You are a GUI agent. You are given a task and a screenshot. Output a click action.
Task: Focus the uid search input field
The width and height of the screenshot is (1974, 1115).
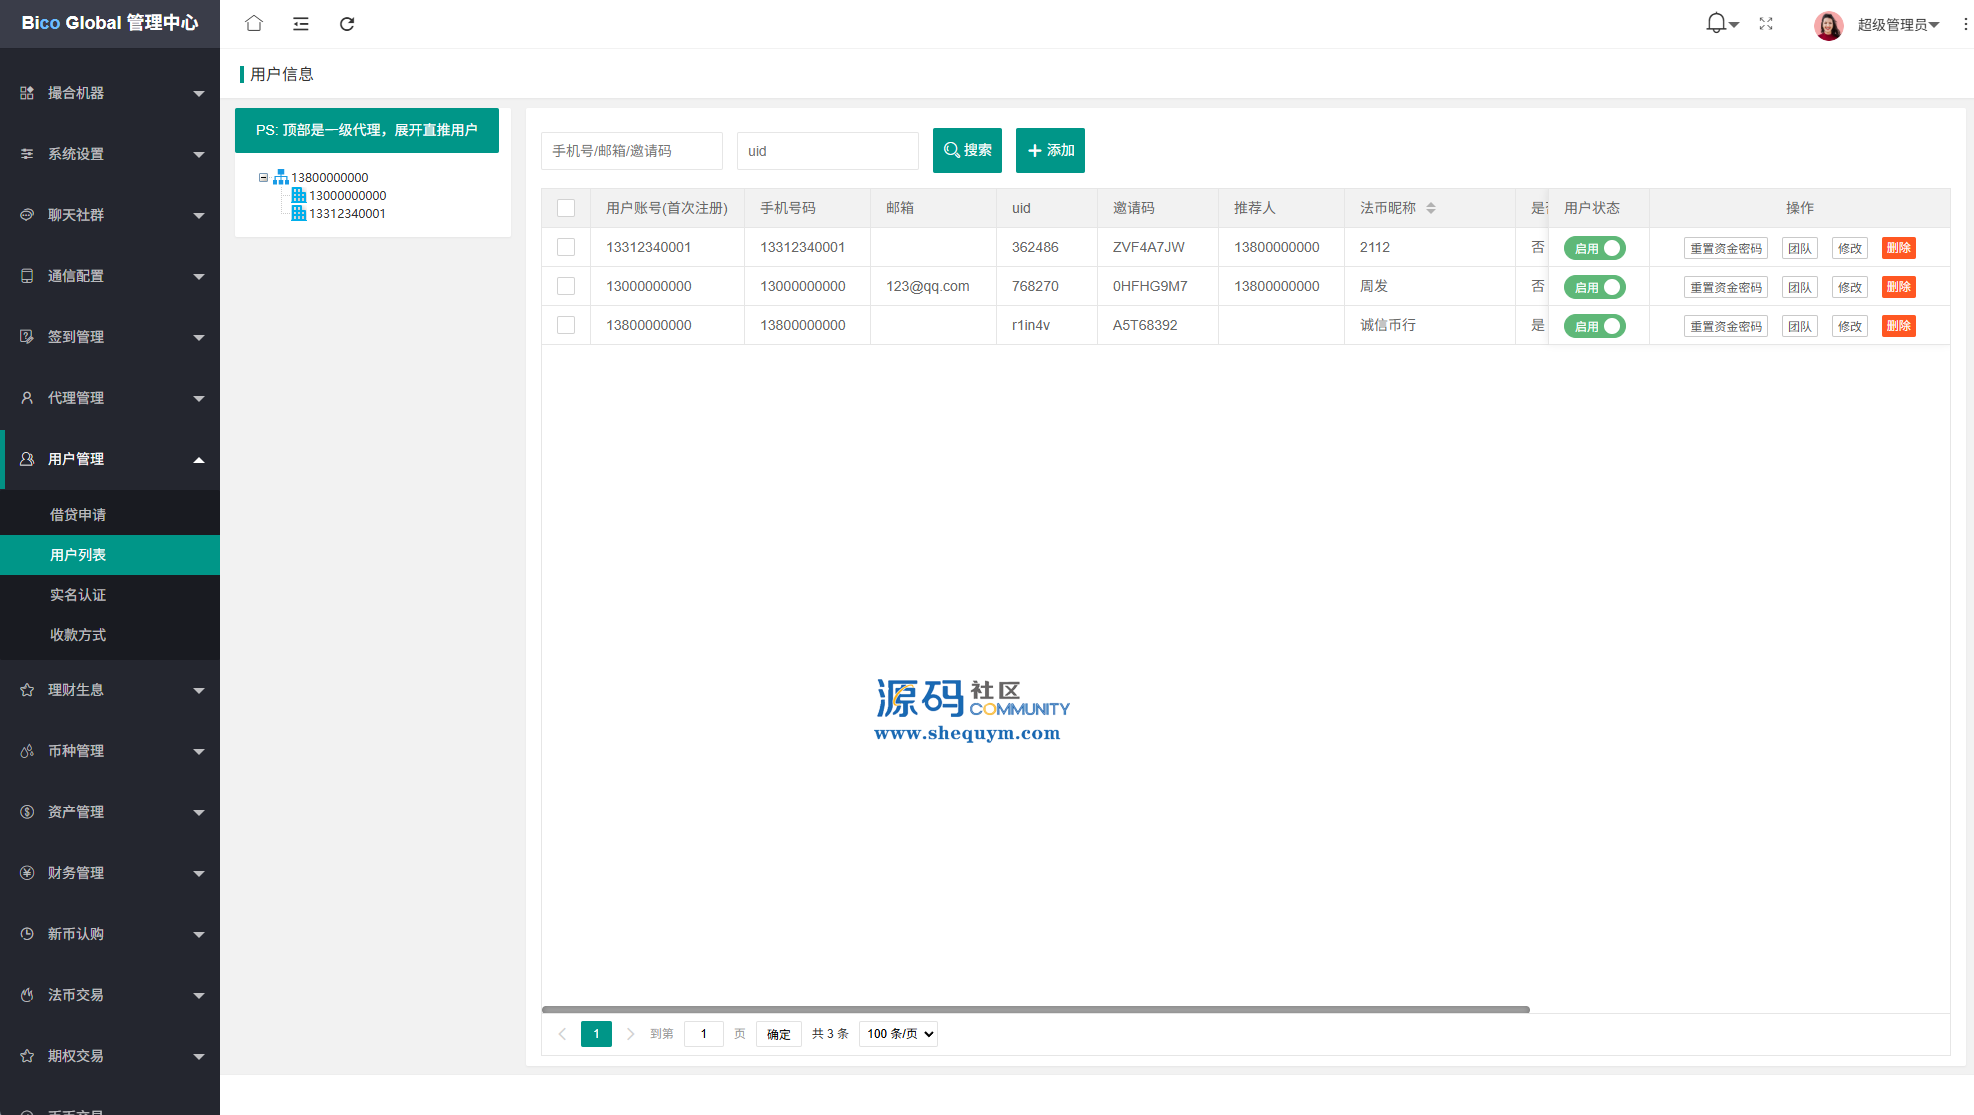coord(827,151)
